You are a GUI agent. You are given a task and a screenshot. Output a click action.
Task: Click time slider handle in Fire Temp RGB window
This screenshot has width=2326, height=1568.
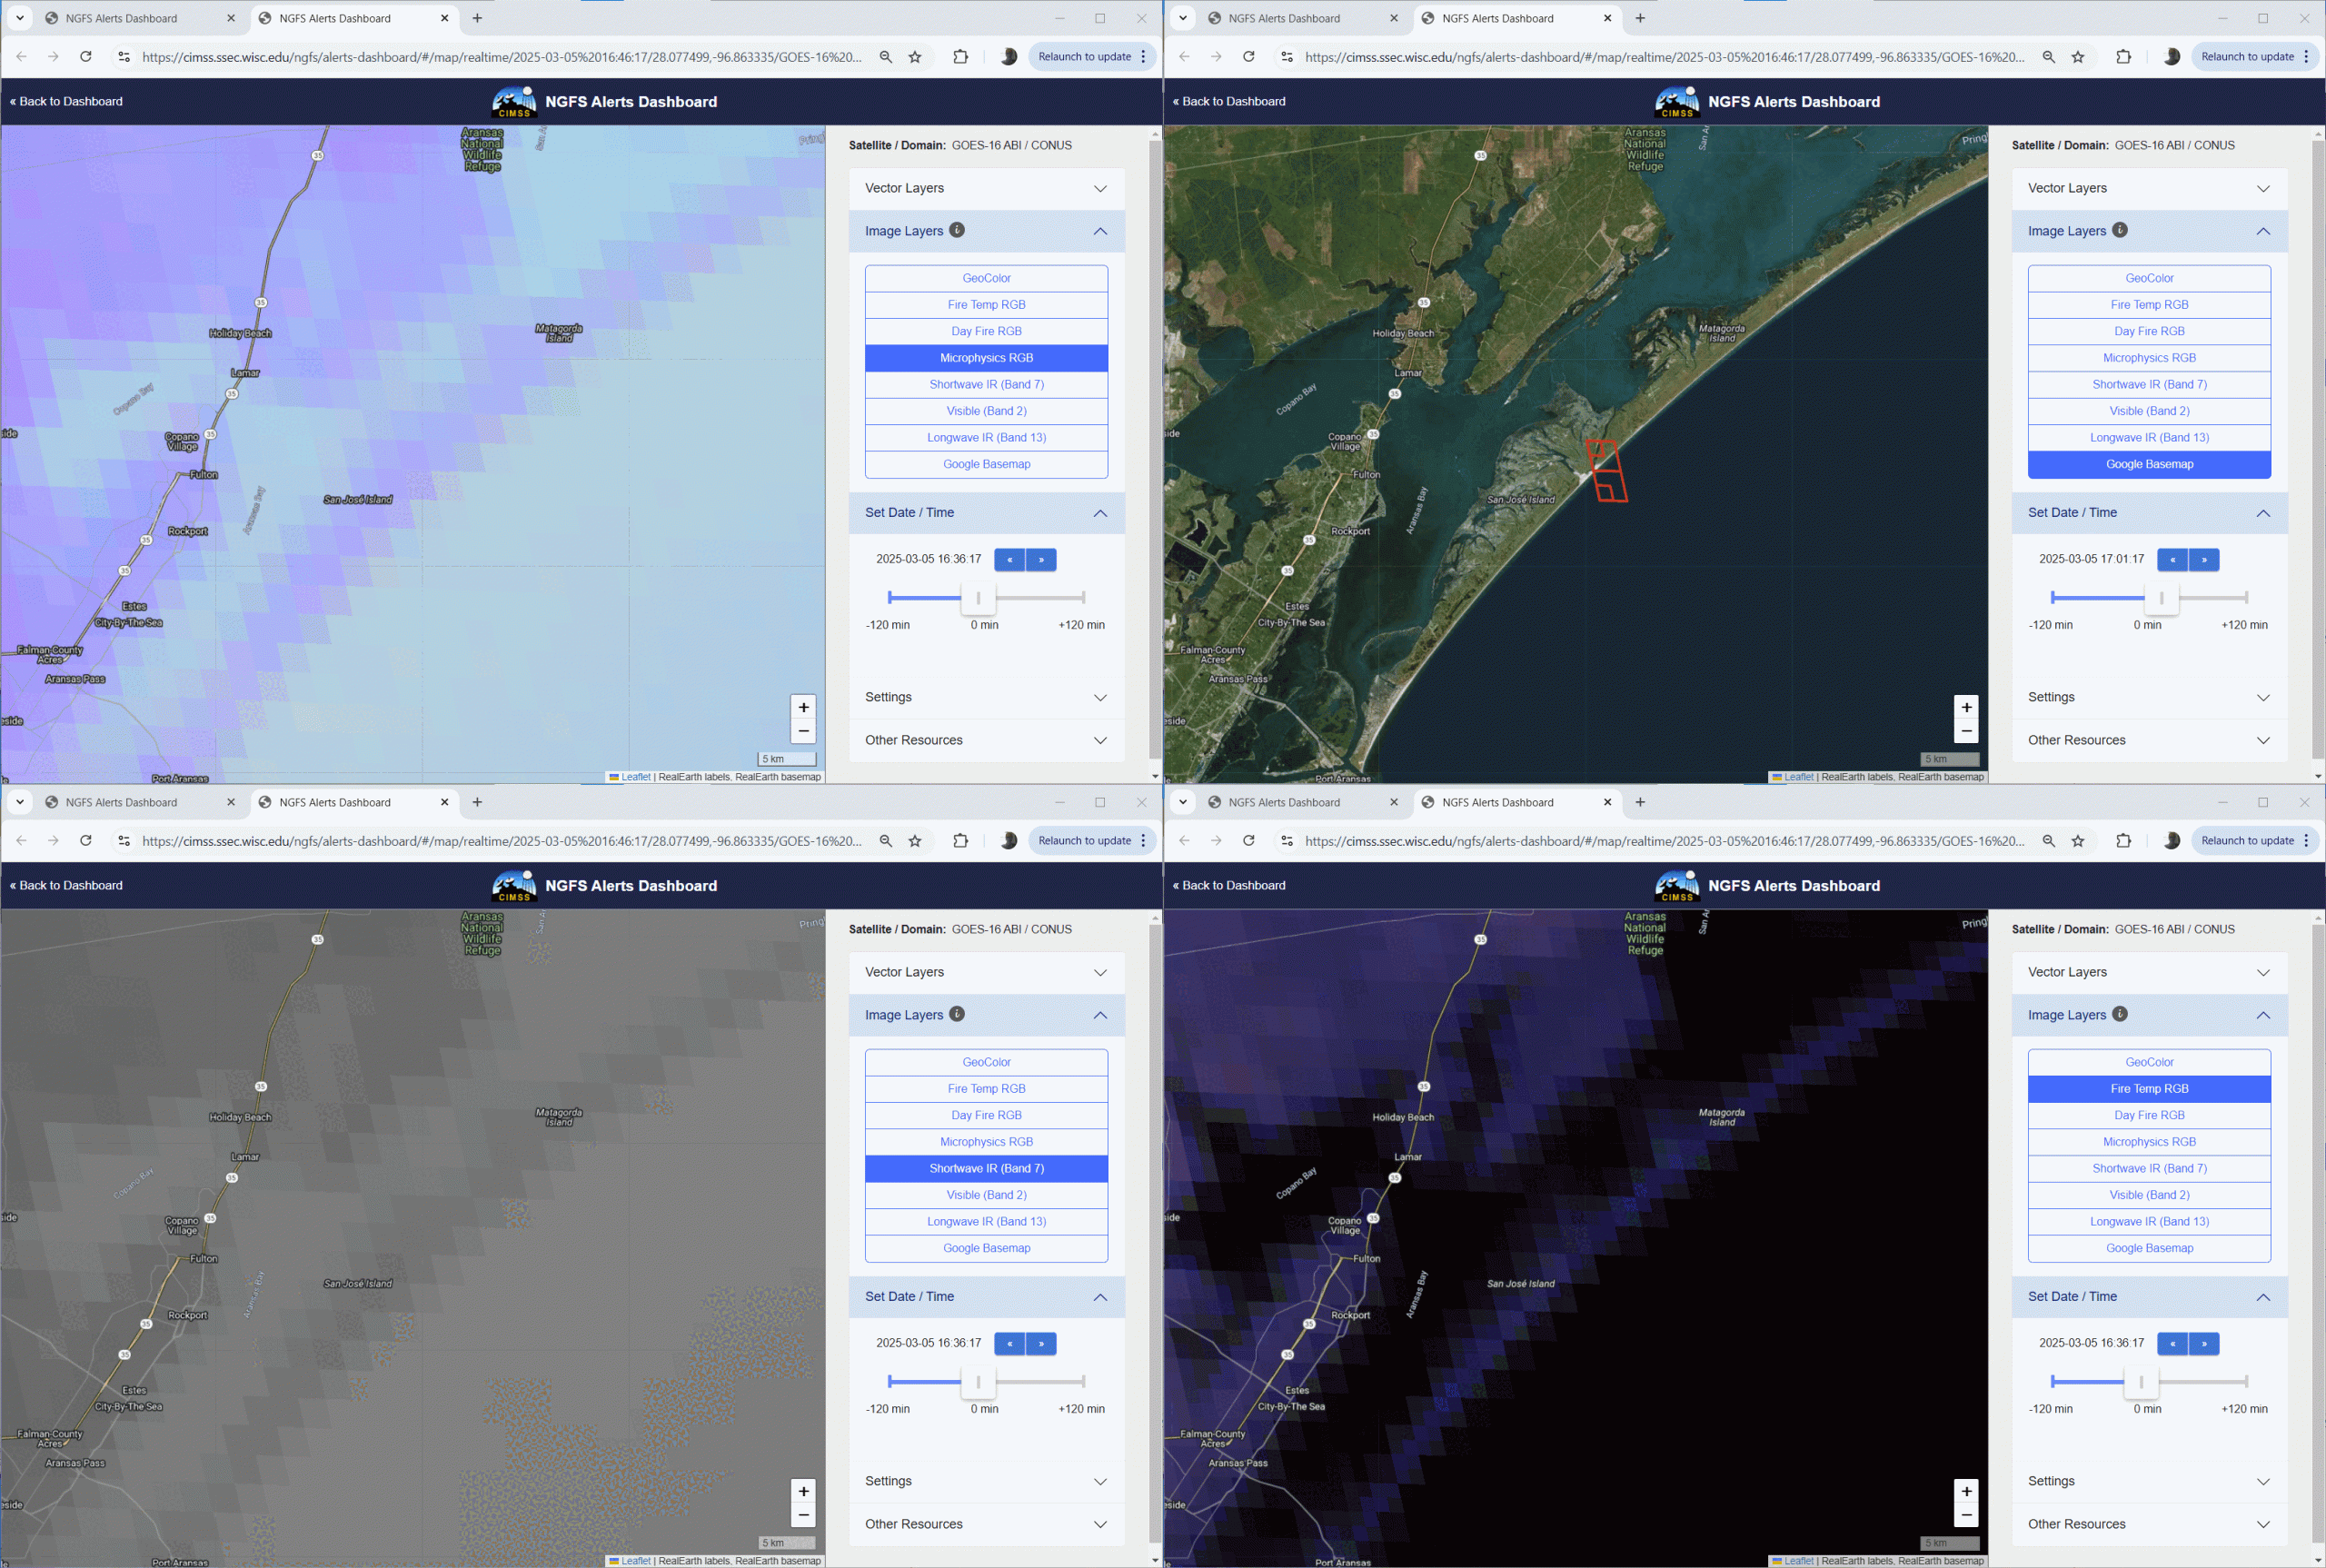(2141, 1382)
